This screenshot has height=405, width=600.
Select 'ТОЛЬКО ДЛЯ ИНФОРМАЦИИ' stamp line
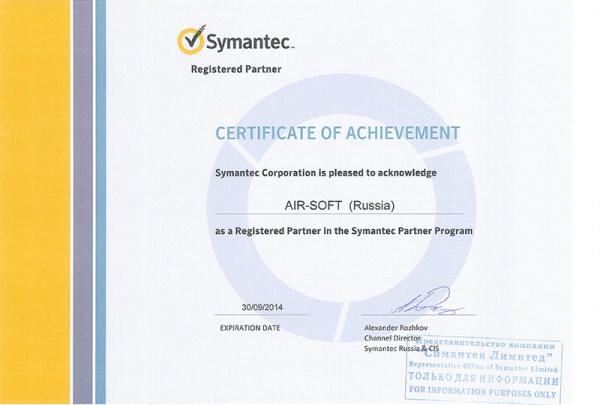pyautogui.click(x=483, y=379)
